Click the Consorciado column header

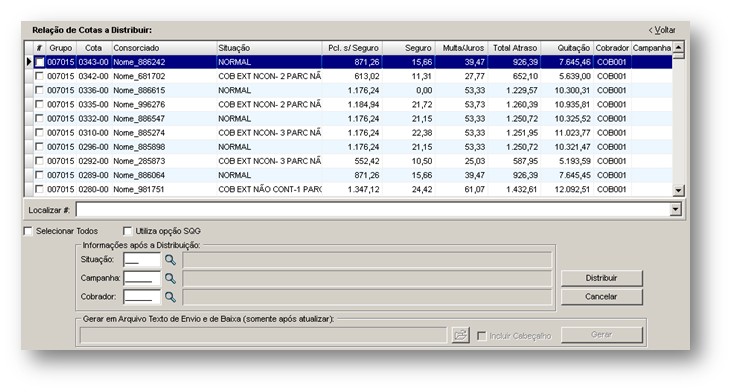click(x=164, y=48)
